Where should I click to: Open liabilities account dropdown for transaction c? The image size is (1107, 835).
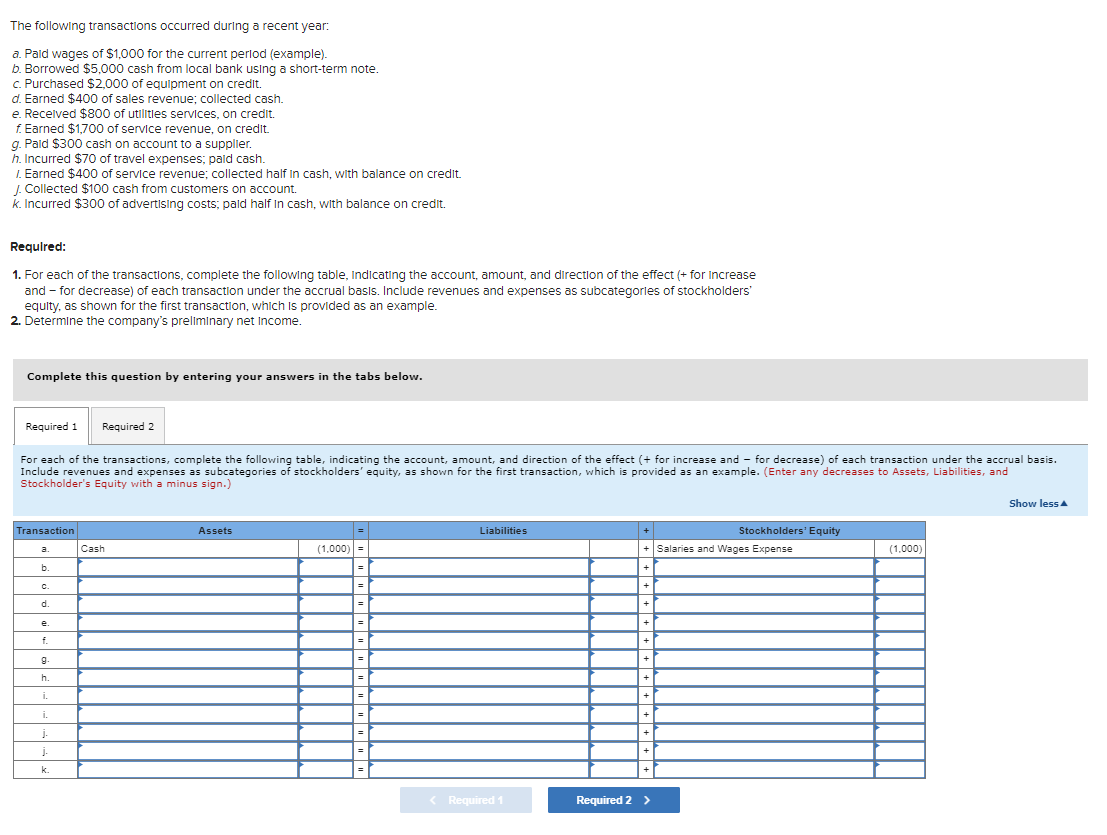pos(479,585)
